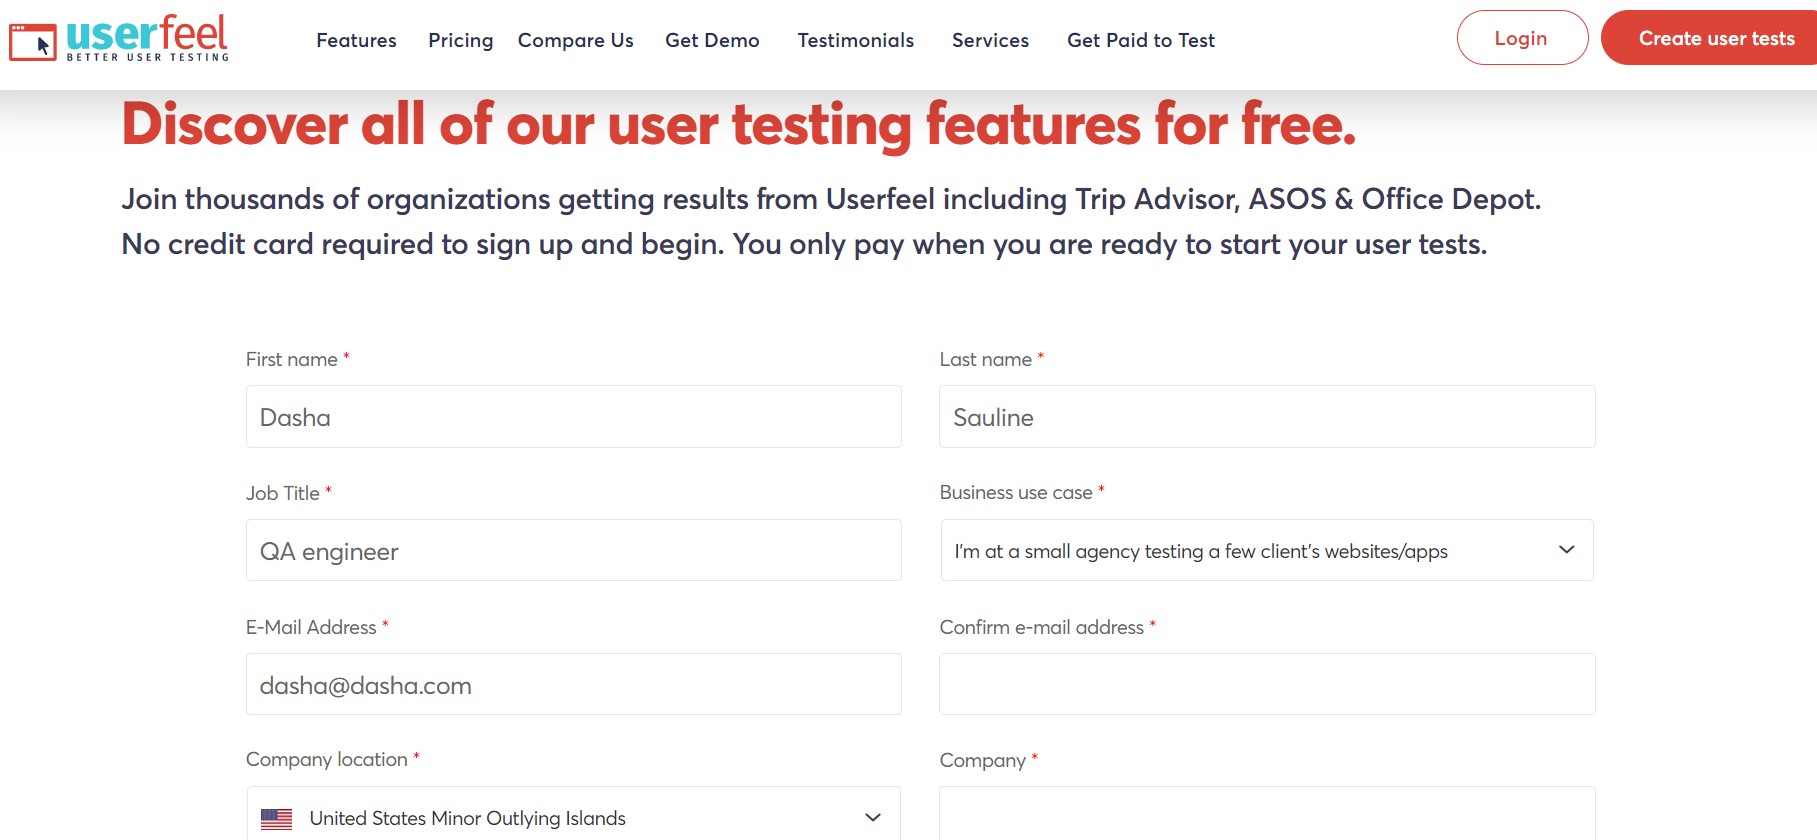Open the Business use case dropdown
This screenshot has height=840, width=1817.
1267,550
